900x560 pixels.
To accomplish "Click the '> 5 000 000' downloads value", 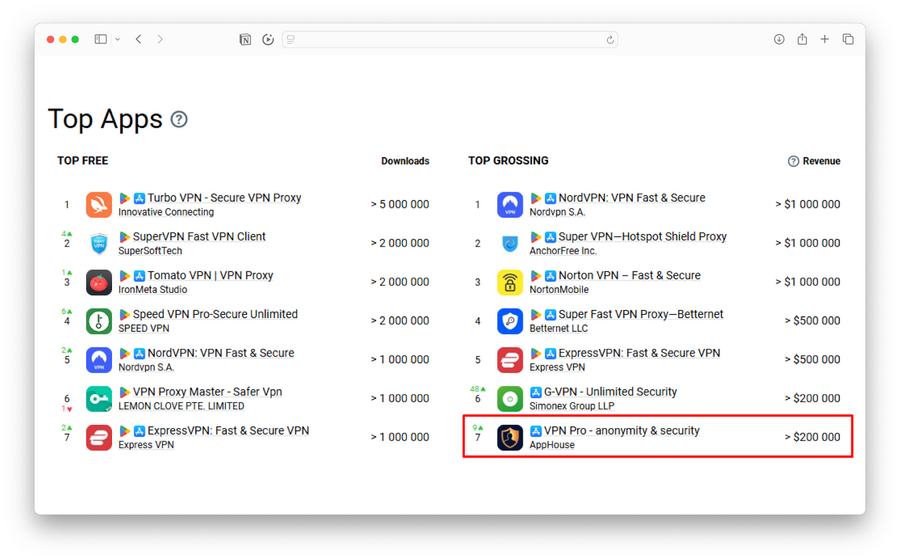I will point(399,204).
